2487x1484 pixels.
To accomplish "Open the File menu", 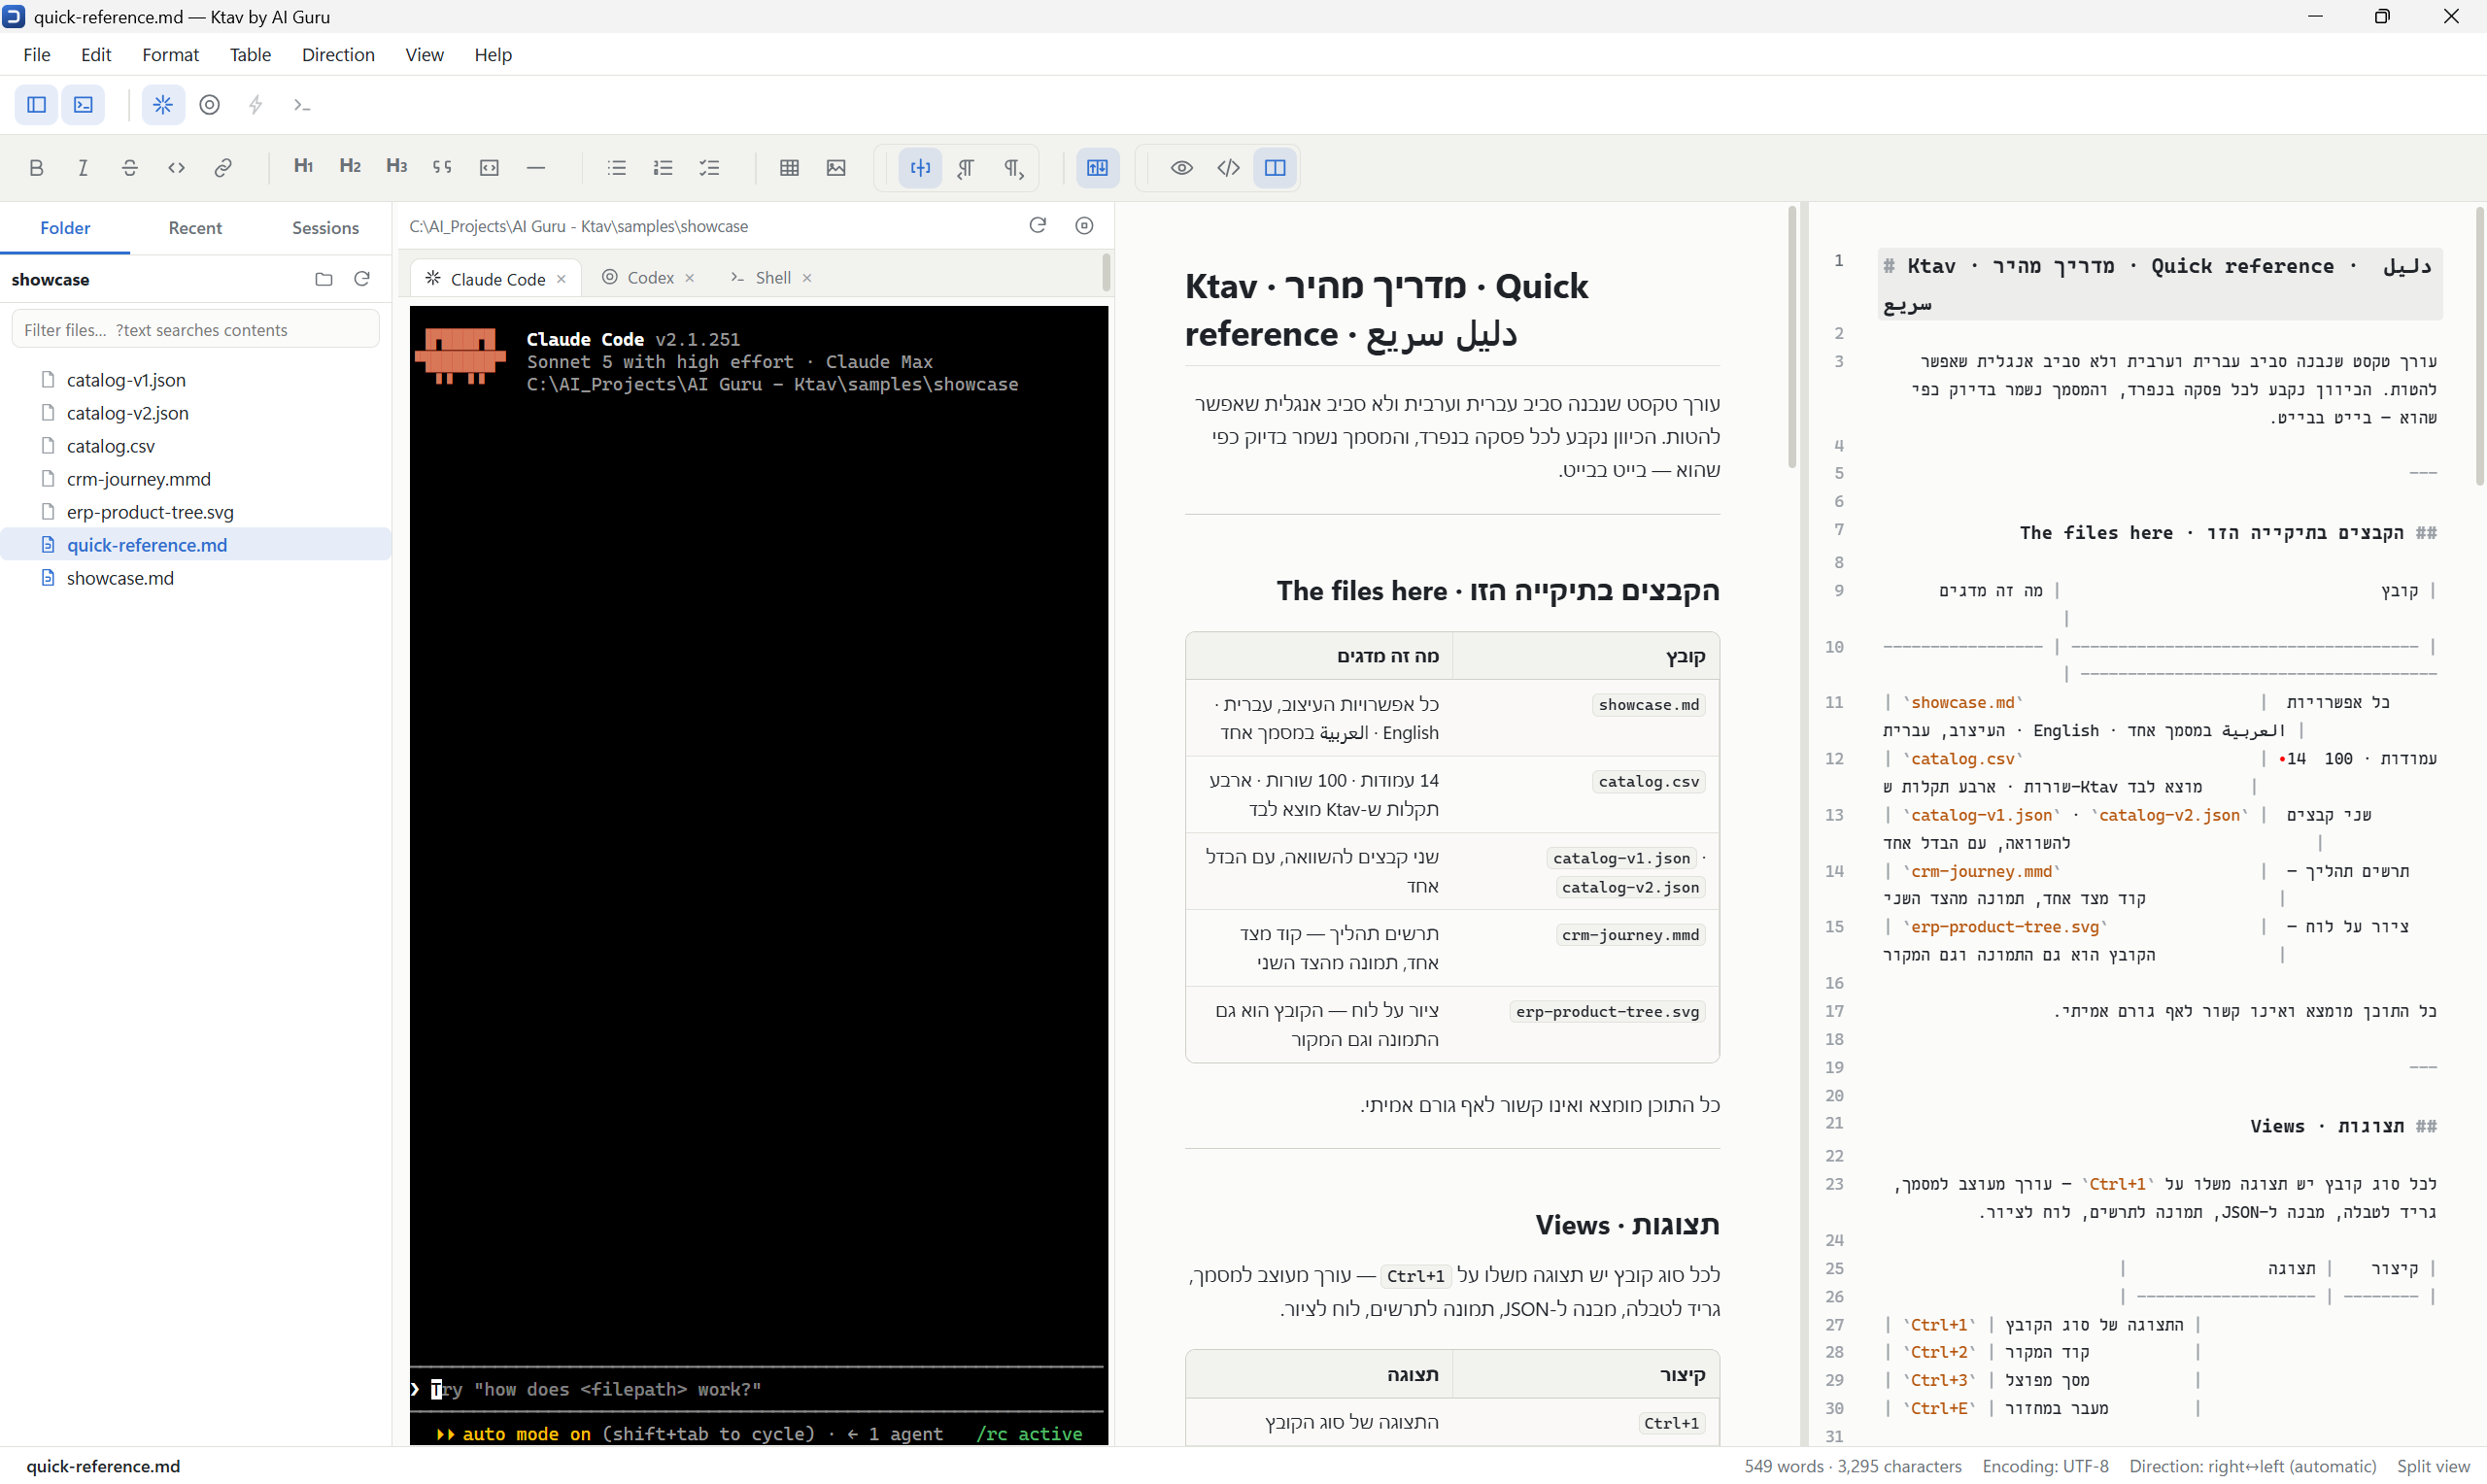I will [37, 55].
